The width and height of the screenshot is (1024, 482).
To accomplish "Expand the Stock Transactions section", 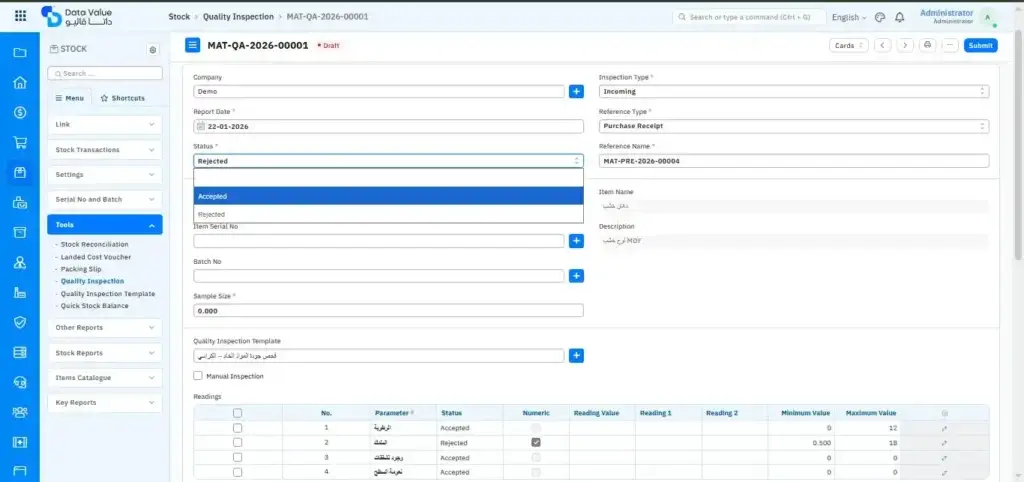I will point(104,150).
